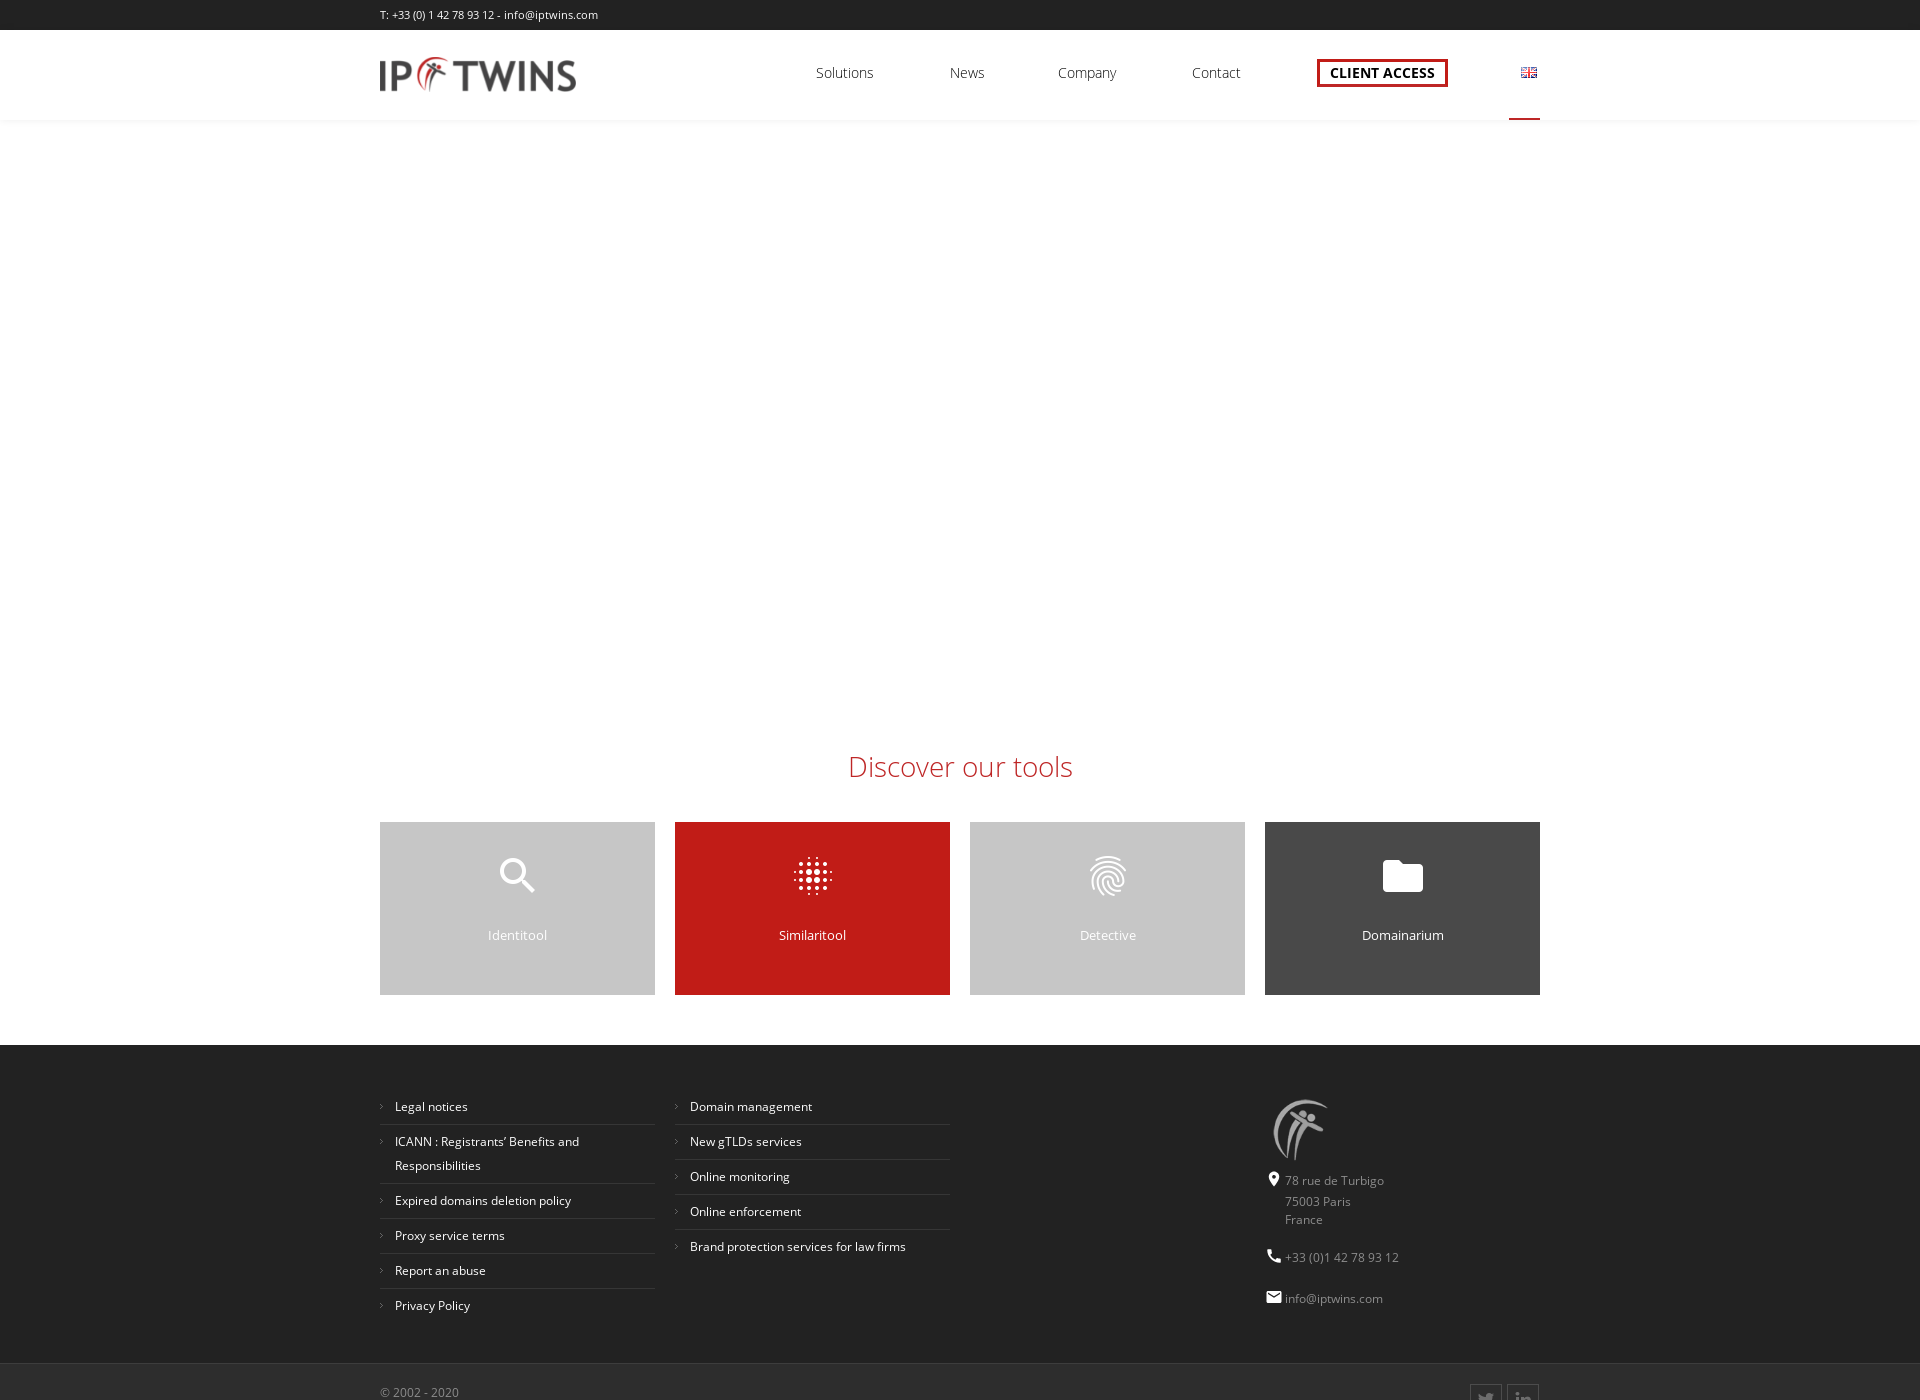
Task: Click the Privacy Policy link
Action: pos(432,1305)
